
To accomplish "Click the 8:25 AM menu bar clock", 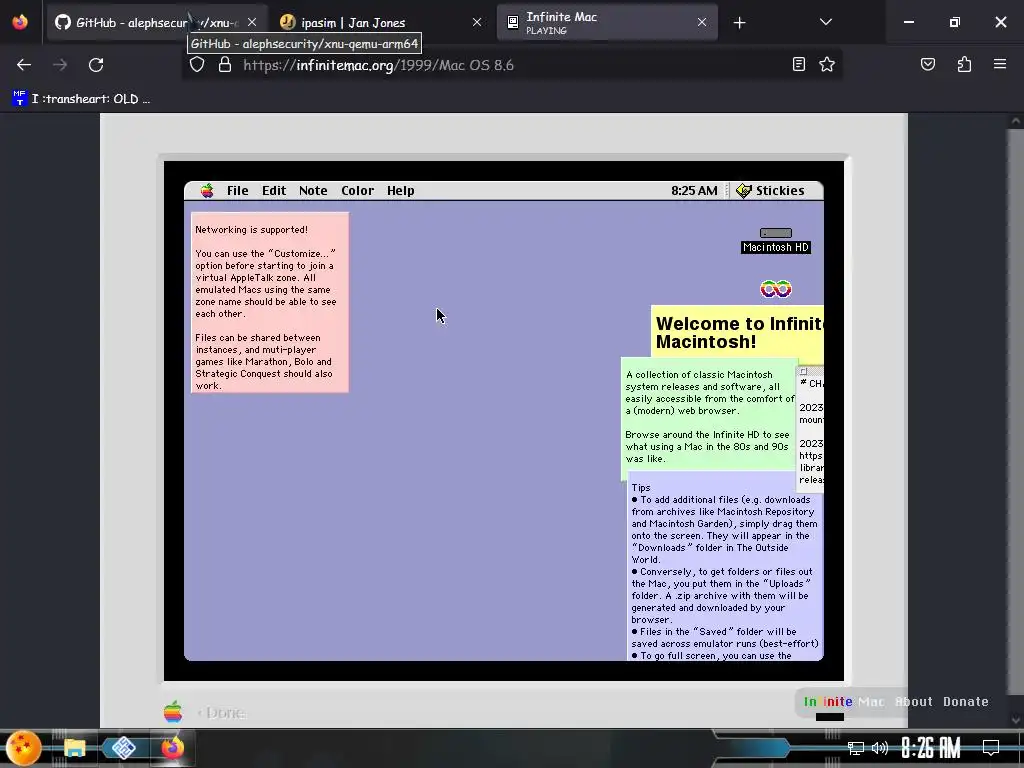I will pos(694,191).
